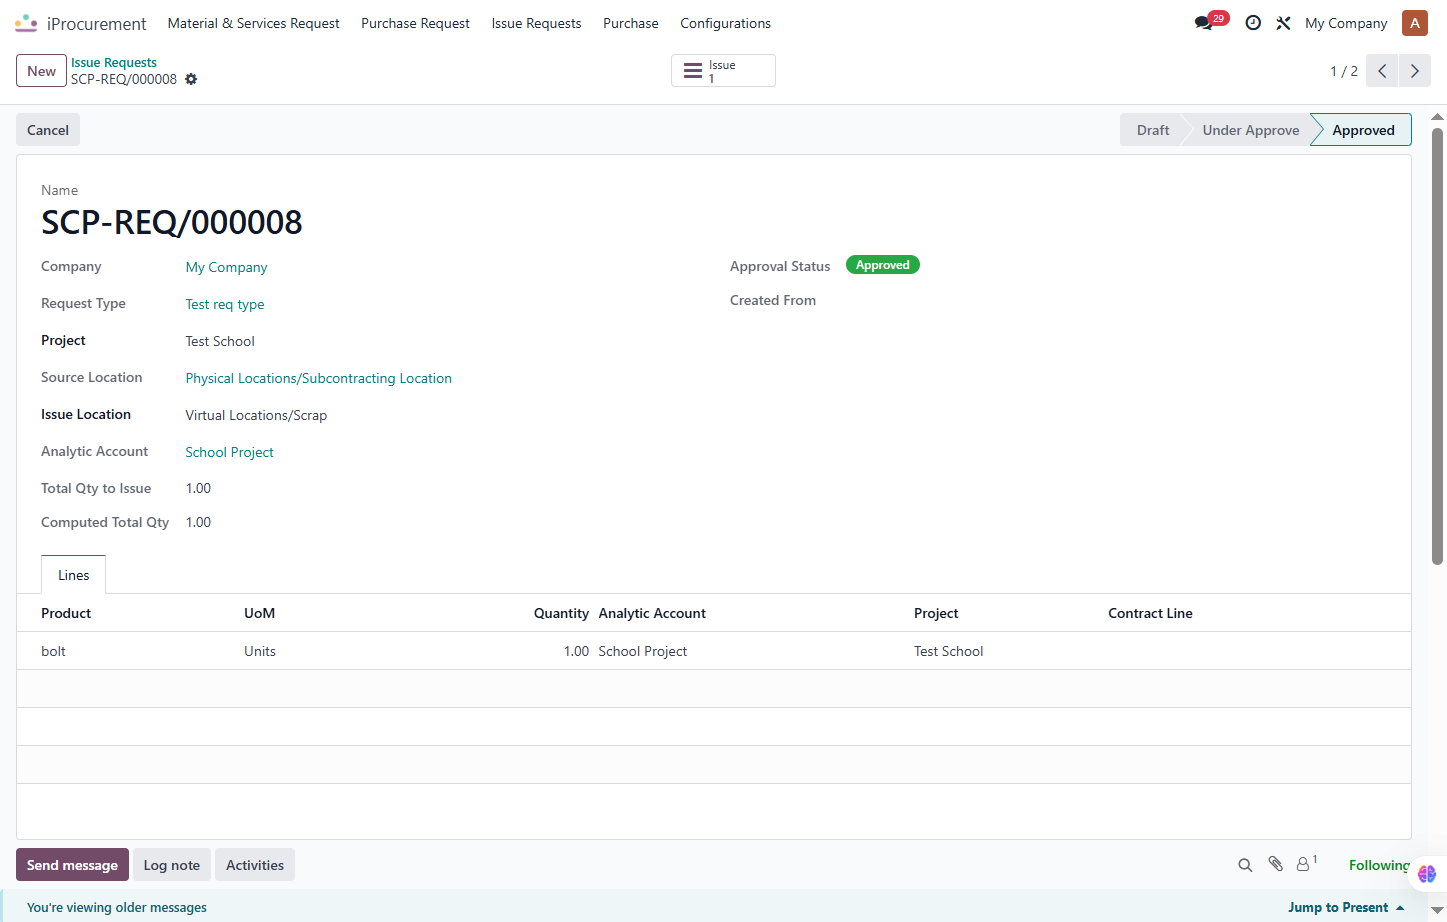Attach a file with the paperclip icon
The width and height of the screenshot is (1447, 922).
click(1276, 864)
